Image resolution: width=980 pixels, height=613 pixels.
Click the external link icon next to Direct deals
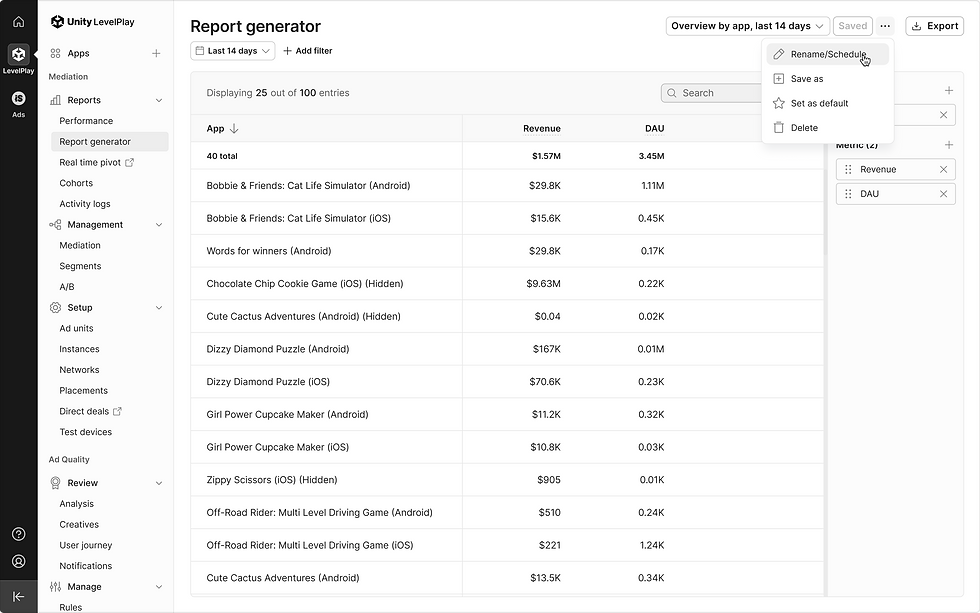point(117,411)
